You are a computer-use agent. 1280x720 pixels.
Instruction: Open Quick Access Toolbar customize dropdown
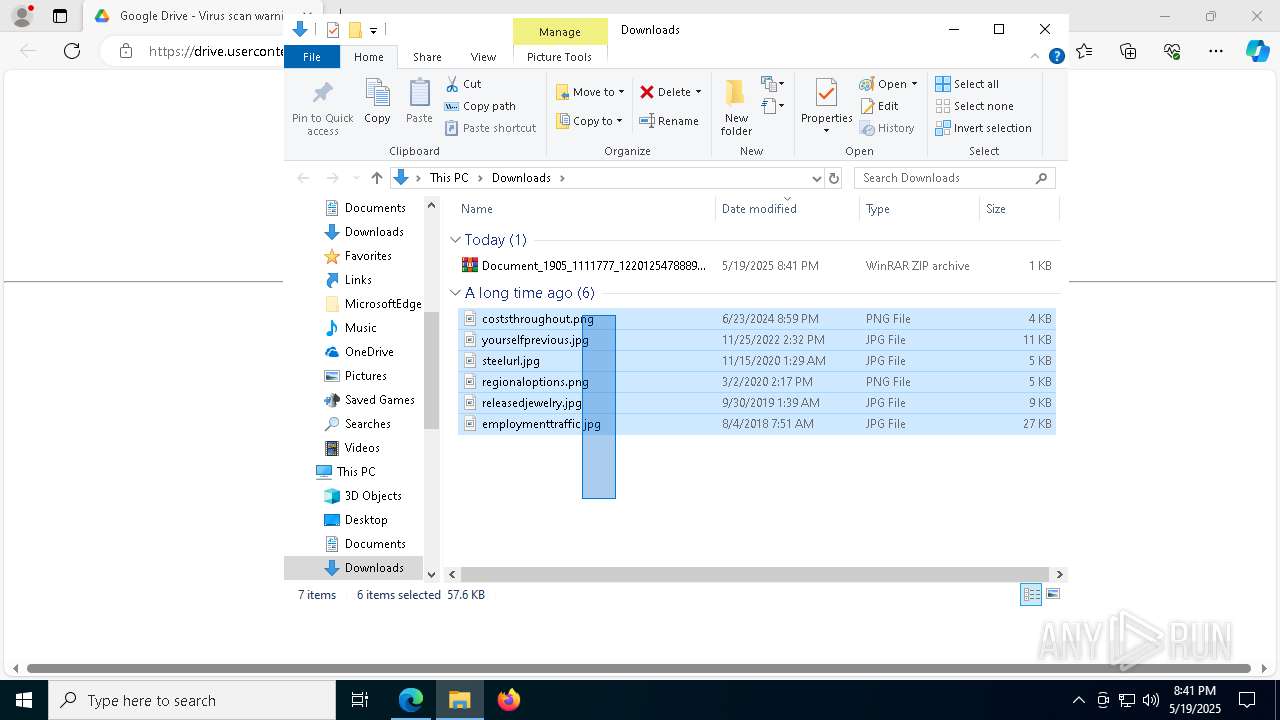tap(373, 31)
